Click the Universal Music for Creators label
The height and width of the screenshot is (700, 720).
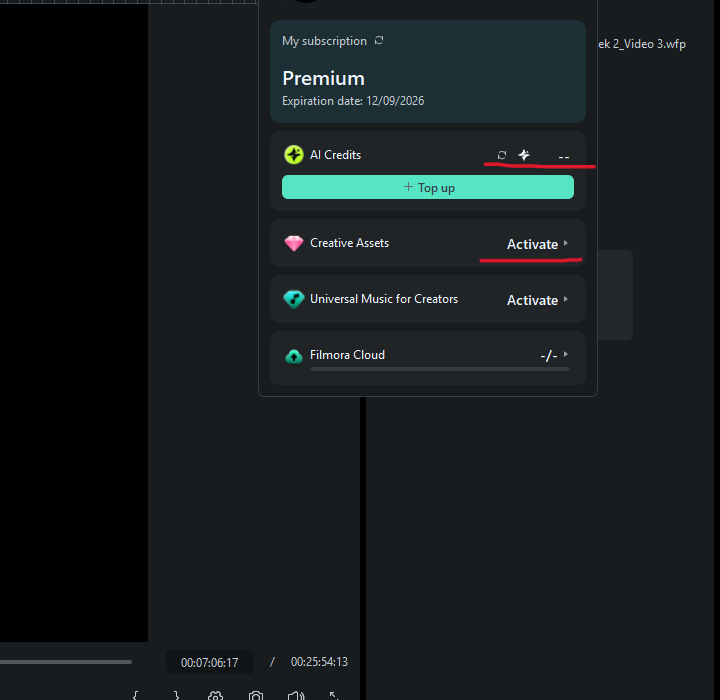384,299
